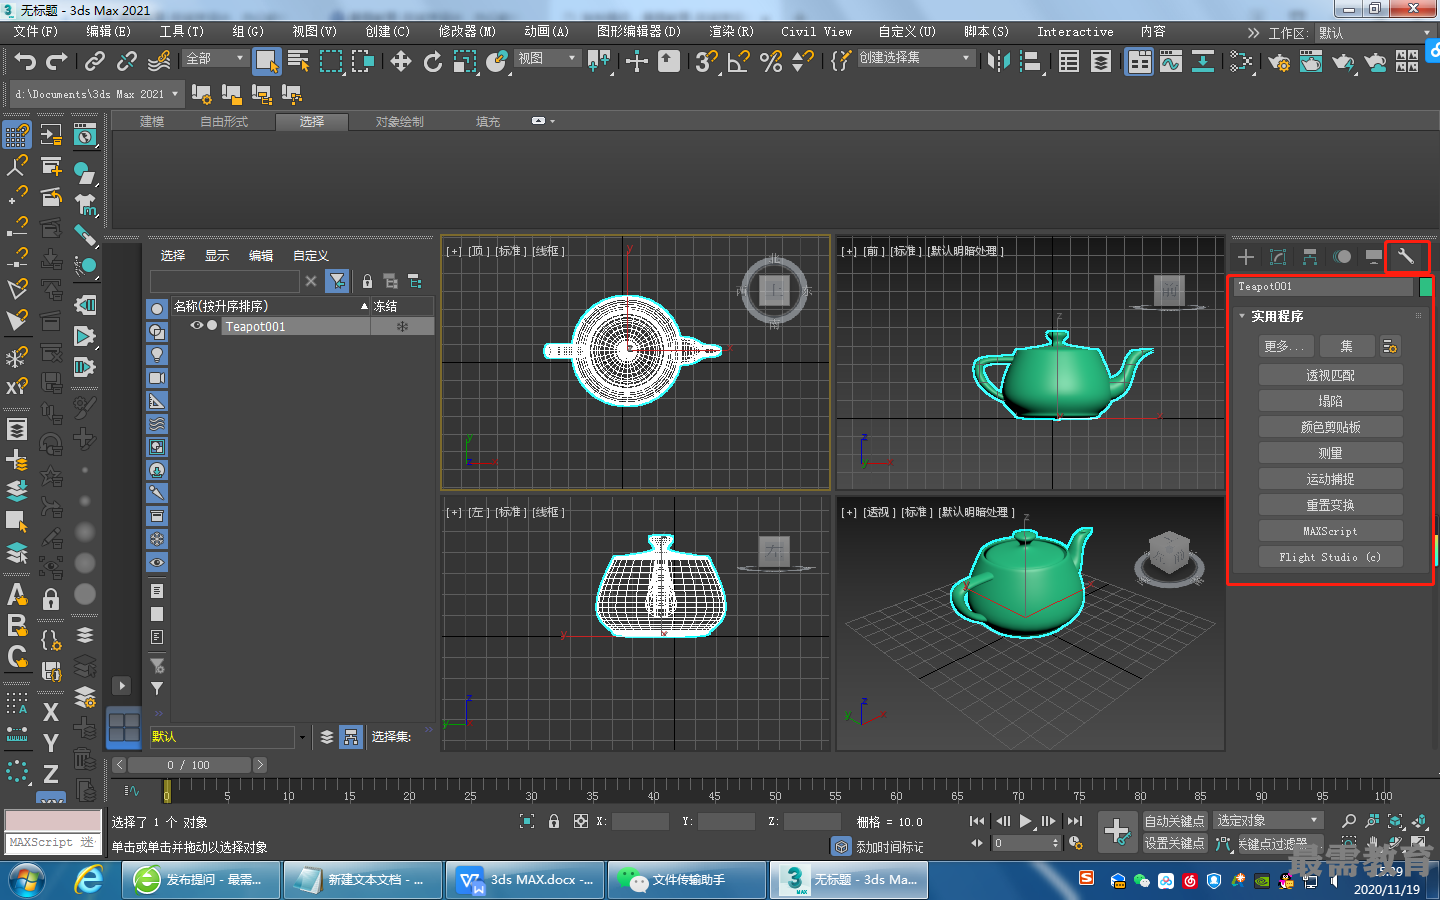
Task: Click the Mirror tool icon
Action: (x=998, y=62)
